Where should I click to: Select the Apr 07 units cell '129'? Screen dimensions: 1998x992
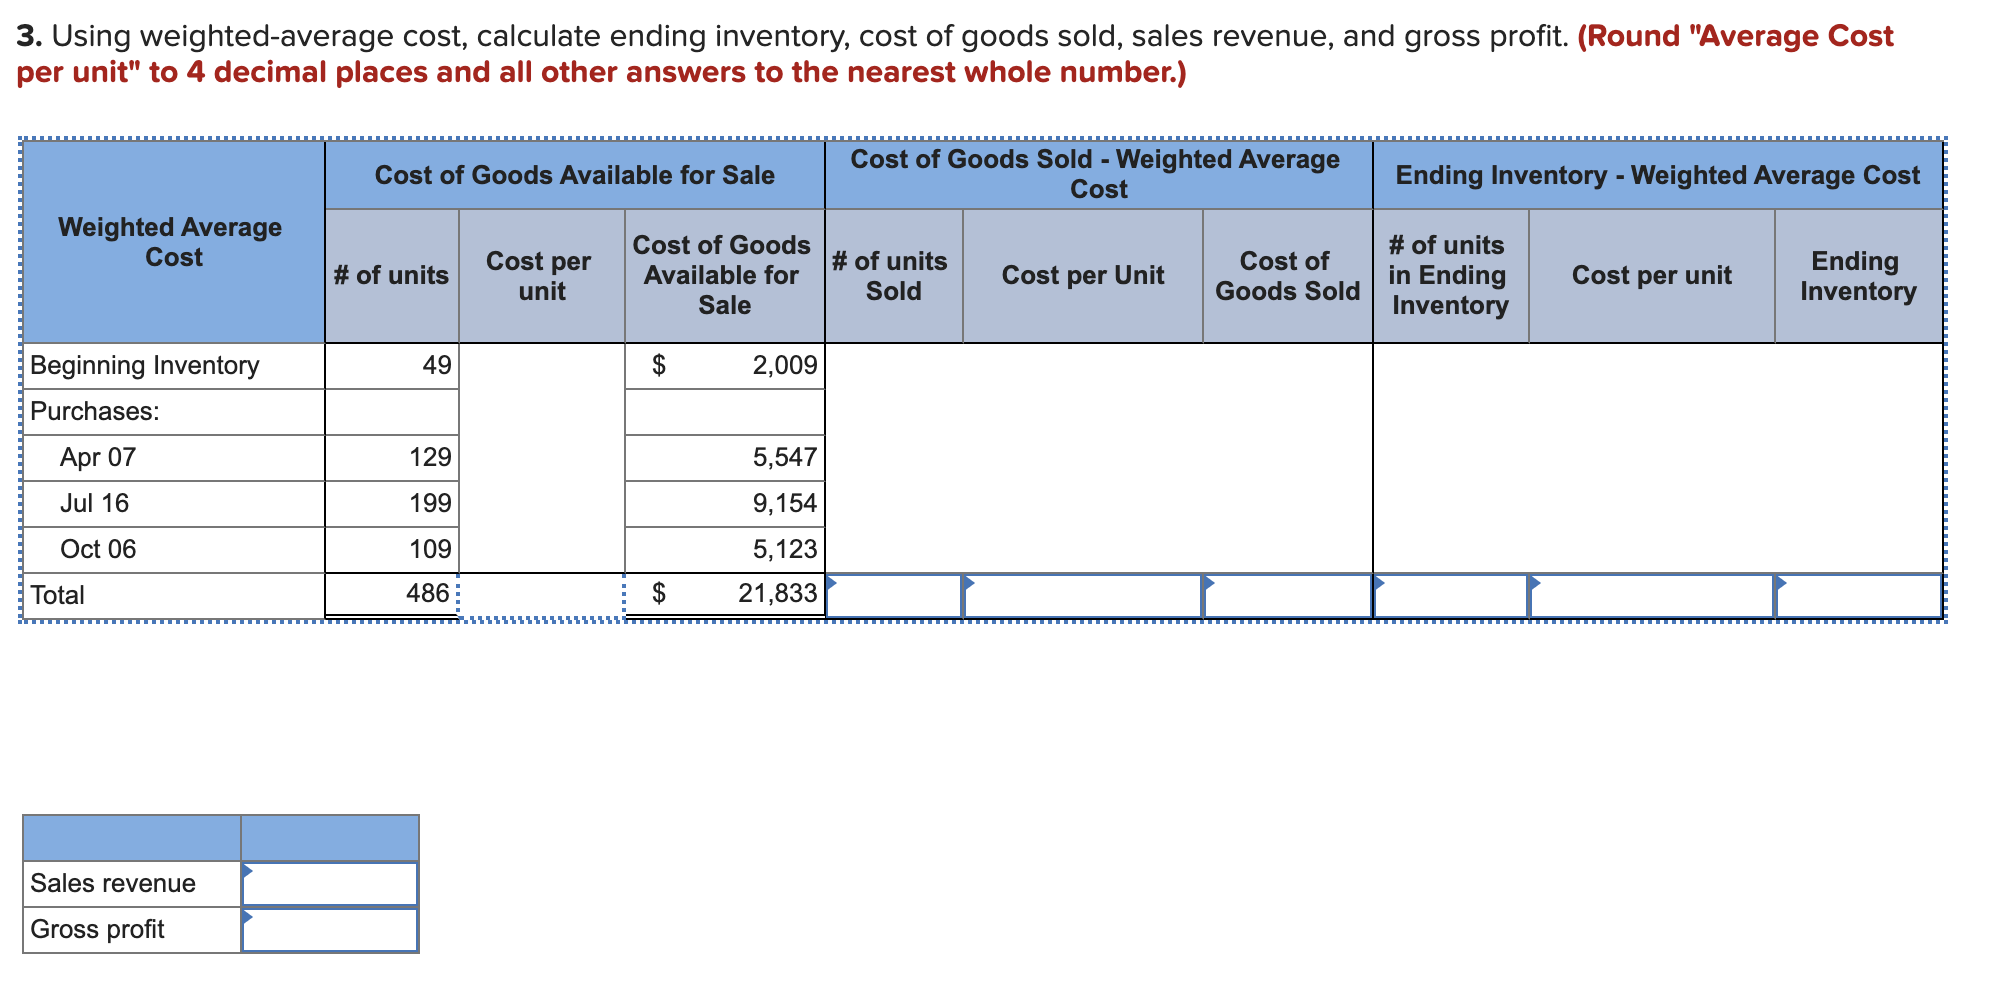[392, 458]
